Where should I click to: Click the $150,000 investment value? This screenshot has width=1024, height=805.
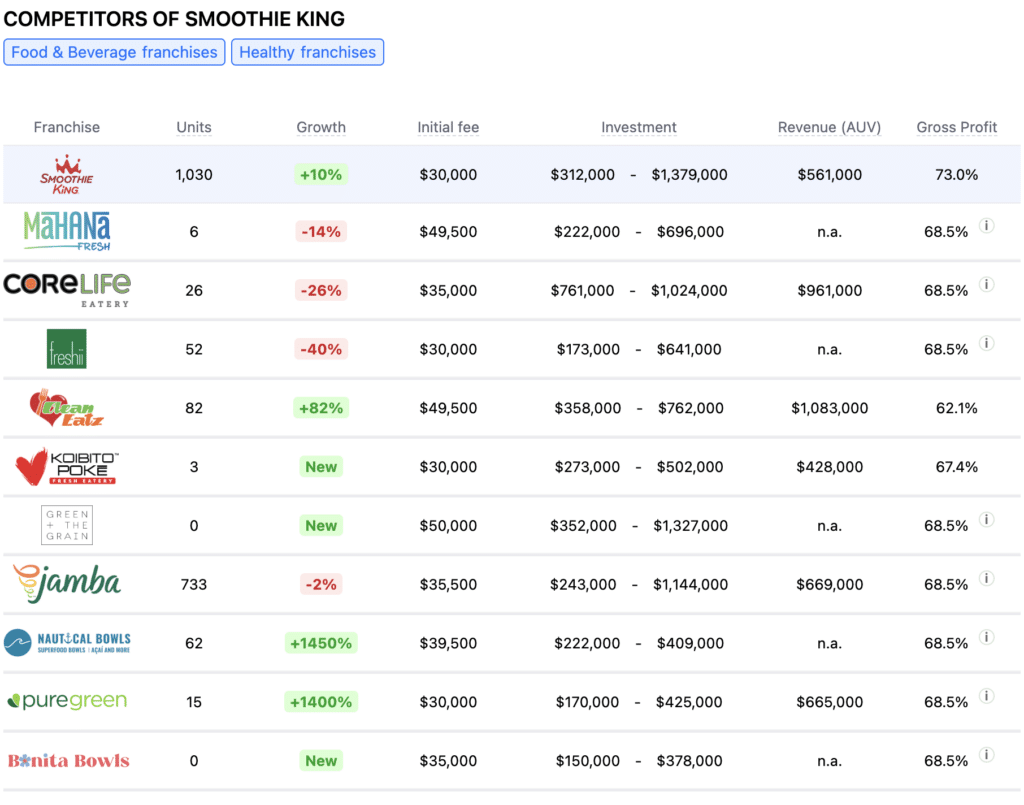click(x=588, y=761)
